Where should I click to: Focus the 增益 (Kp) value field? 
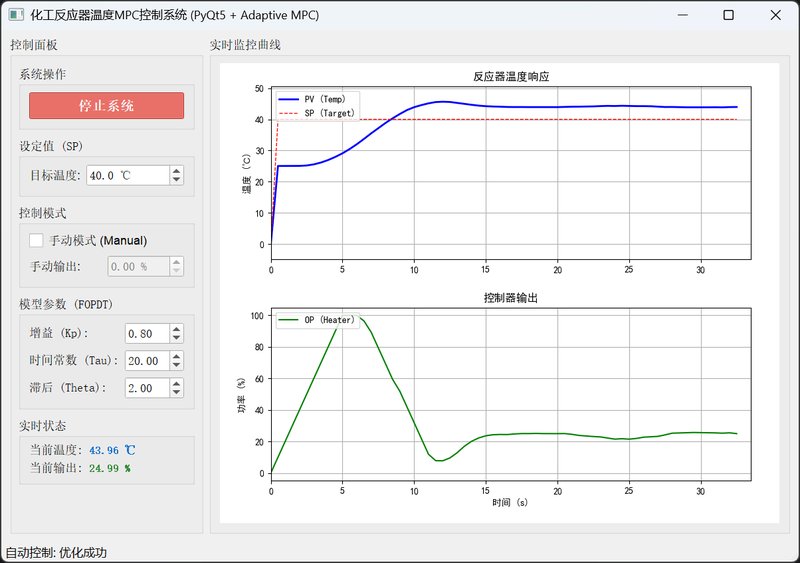(x=146, y=333)
